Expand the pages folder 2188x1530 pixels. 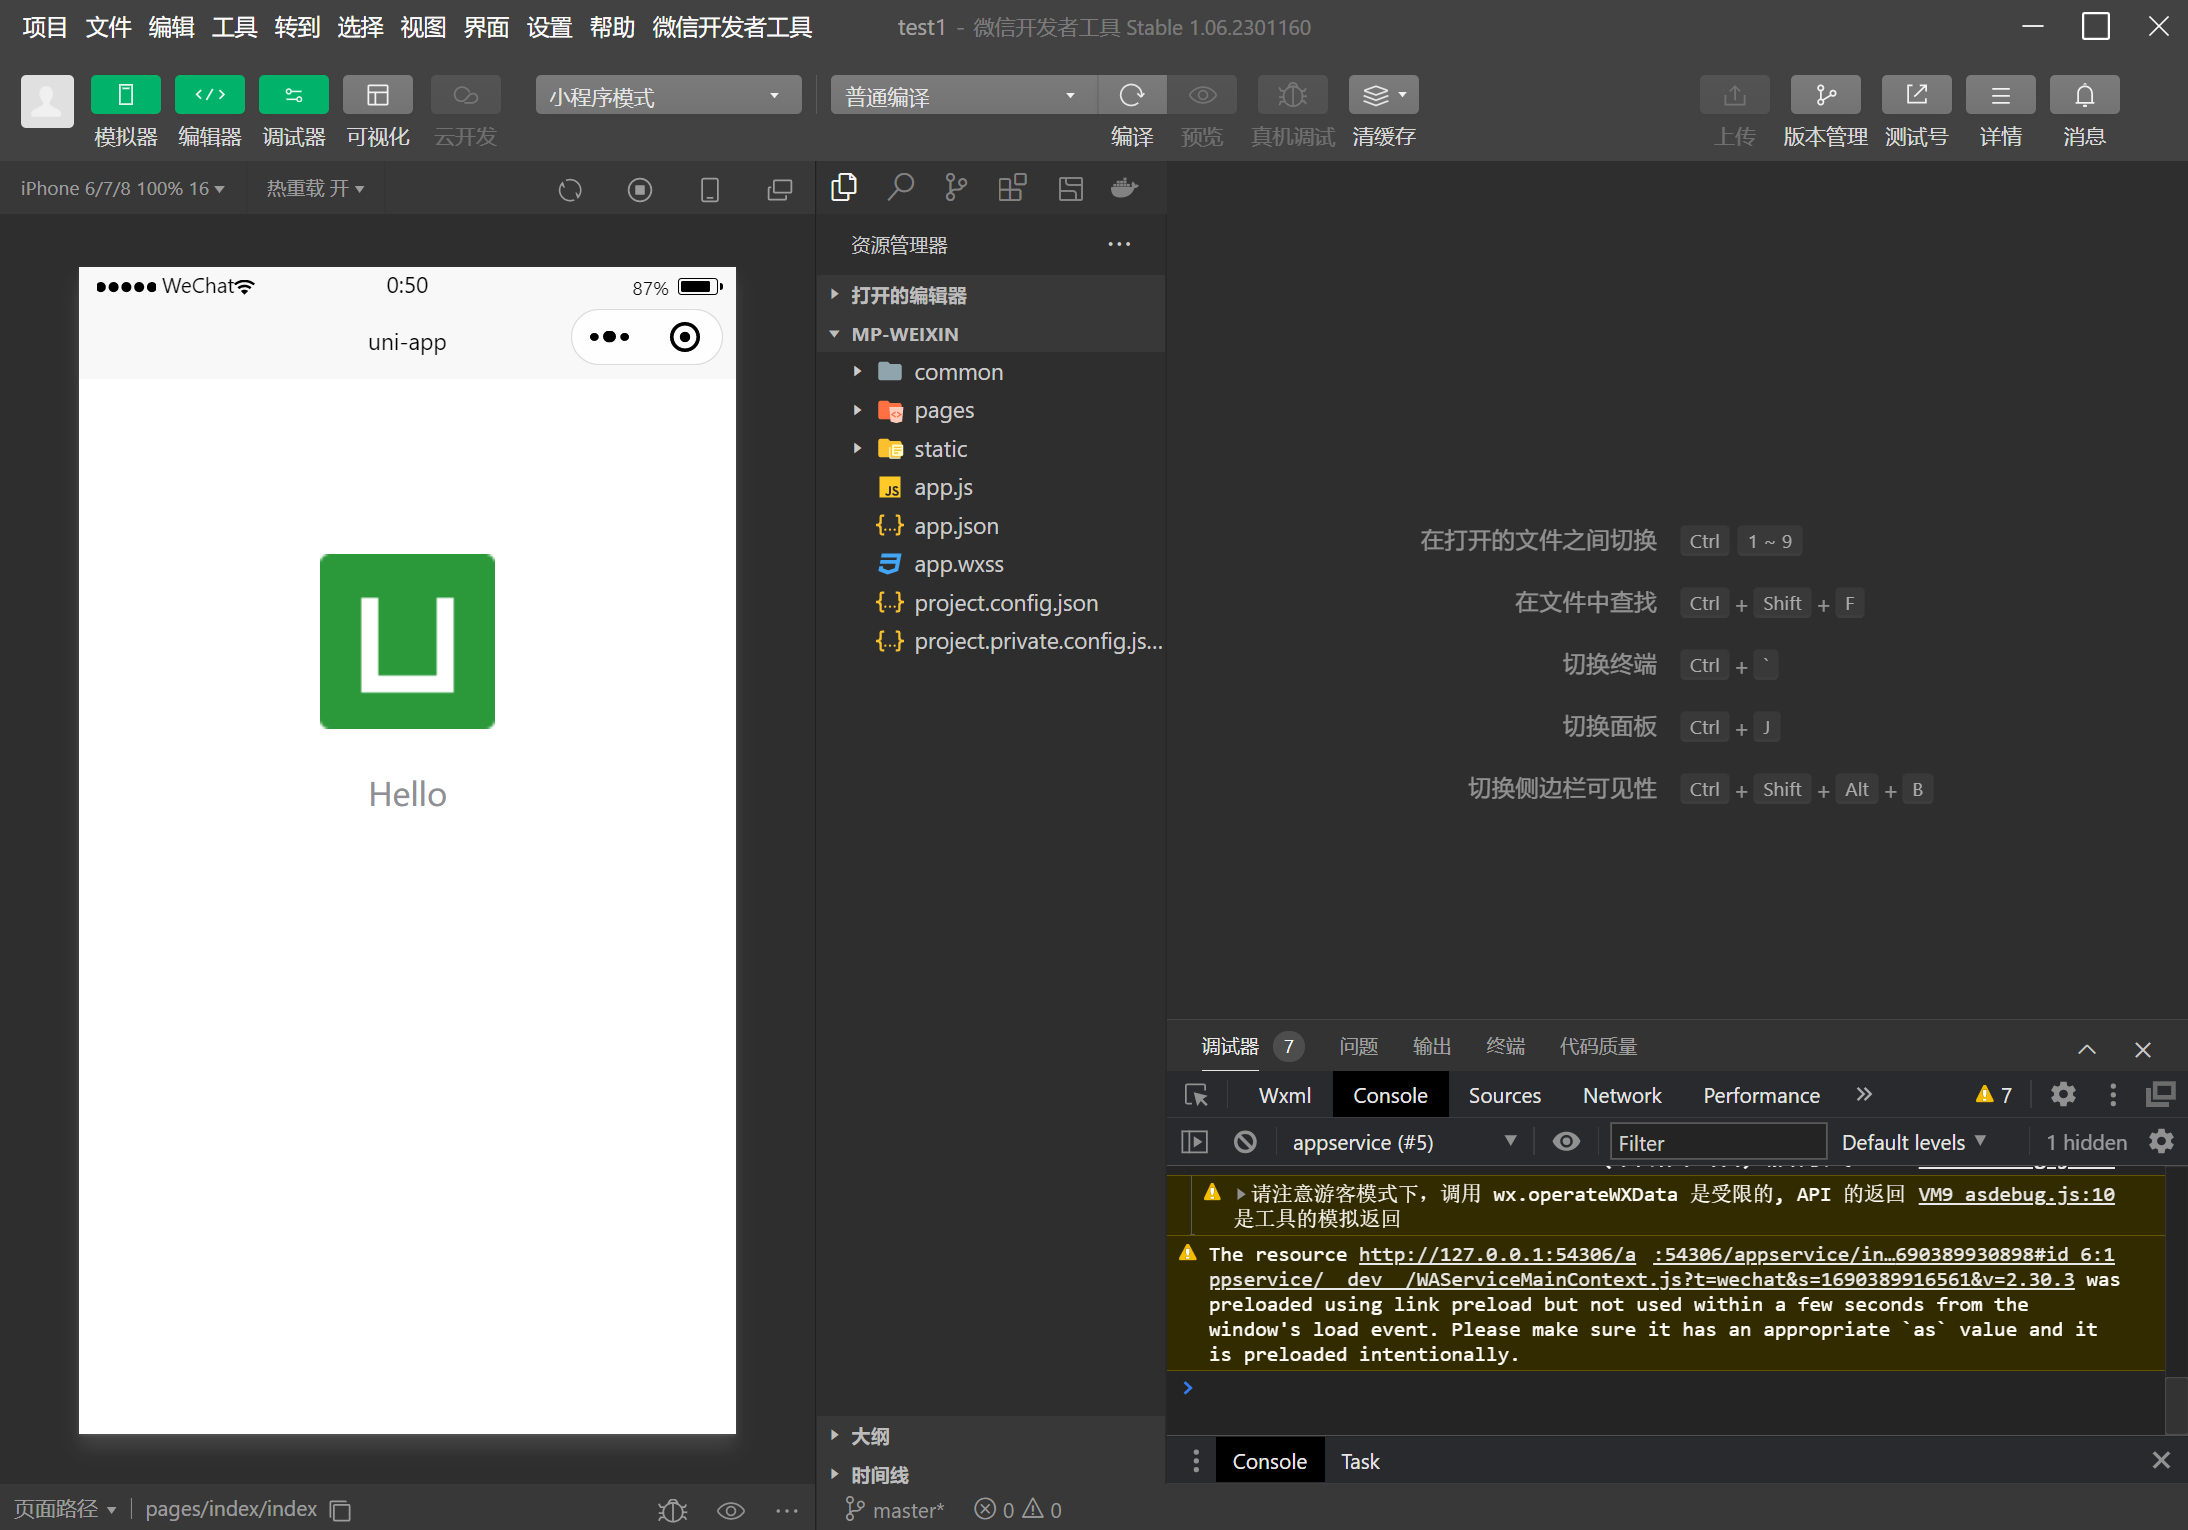991,410
